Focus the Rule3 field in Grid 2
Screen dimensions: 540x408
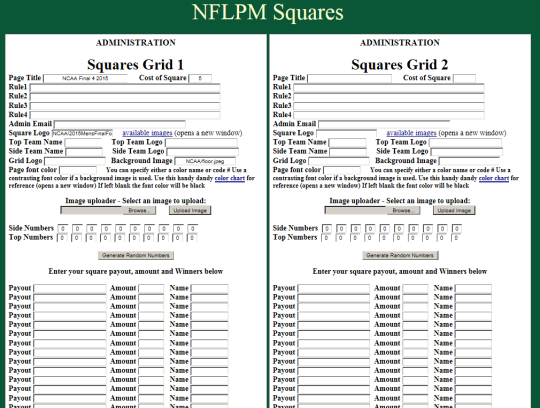(x=389, y=106)
